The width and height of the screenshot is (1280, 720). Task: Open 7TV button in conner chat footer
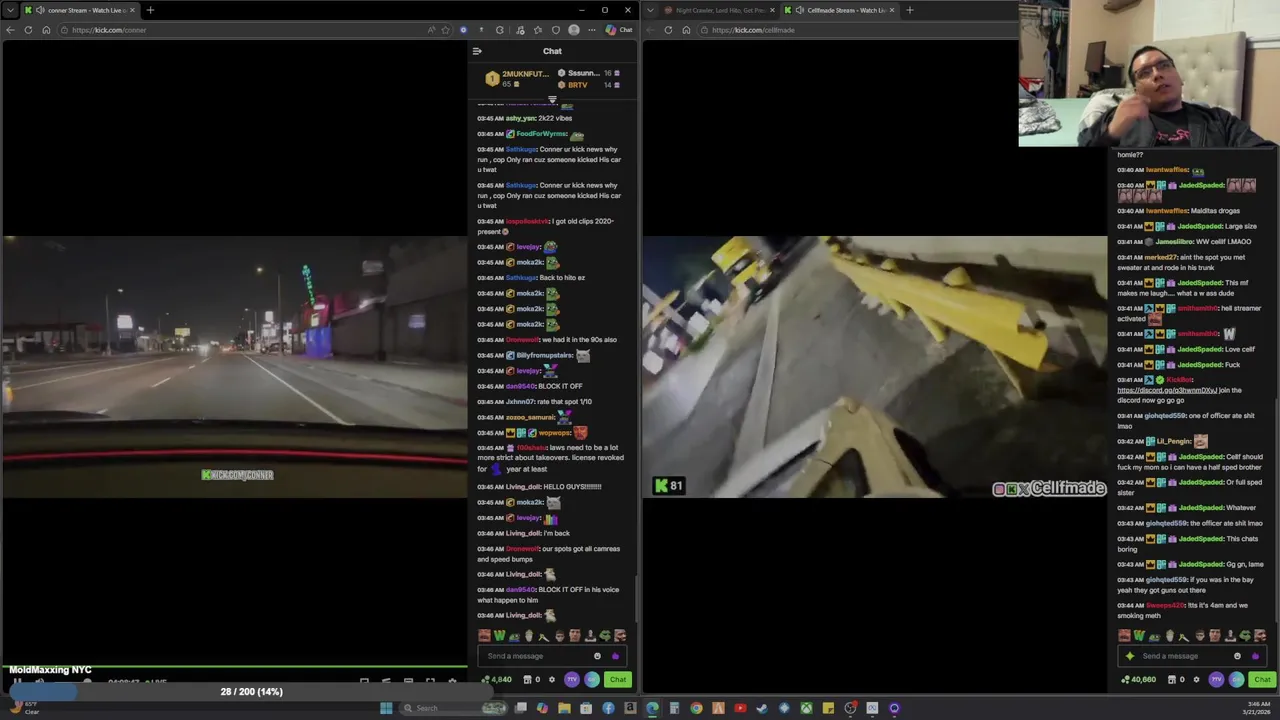click(572, 680)
